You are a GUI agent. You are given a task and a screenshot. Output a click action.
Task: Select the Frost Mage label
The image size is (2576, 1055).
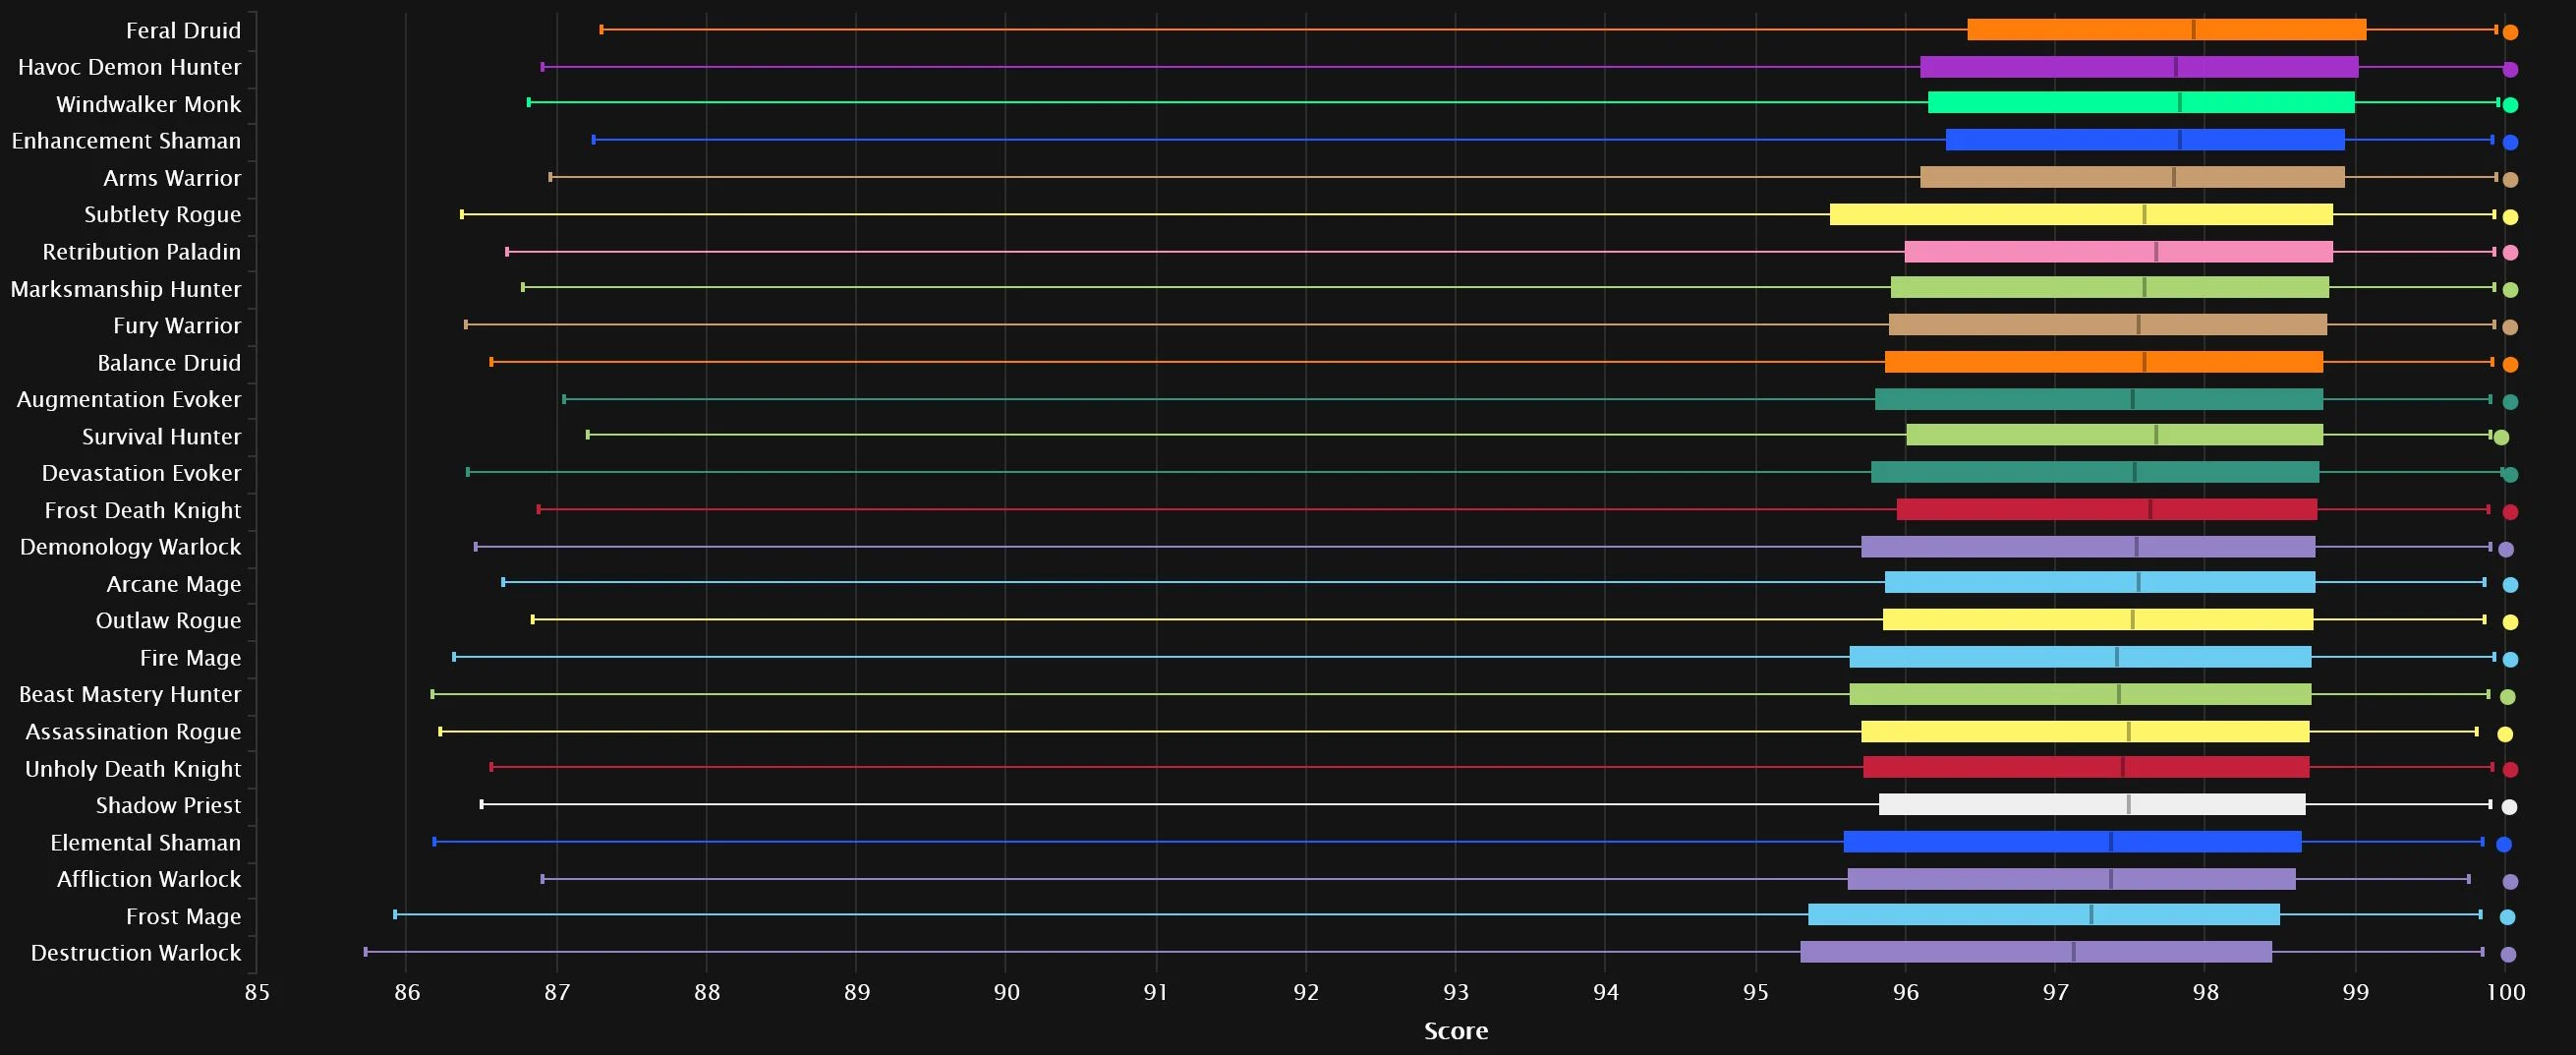pos(183,916)
